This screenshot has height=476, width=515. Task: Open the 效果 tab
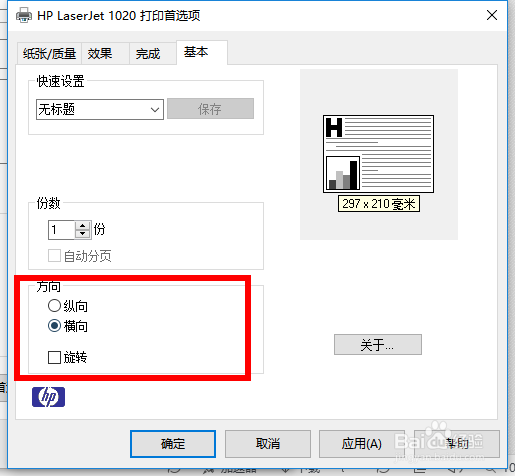(x=105, y=53)
